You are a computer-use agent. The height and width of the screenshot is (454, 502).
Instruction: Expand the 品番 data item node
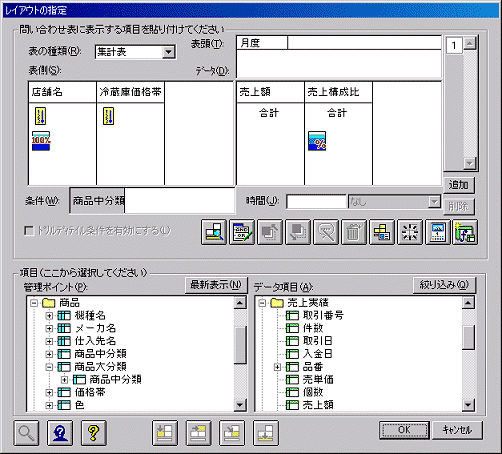pyautogui.click(x=277, y=367)
